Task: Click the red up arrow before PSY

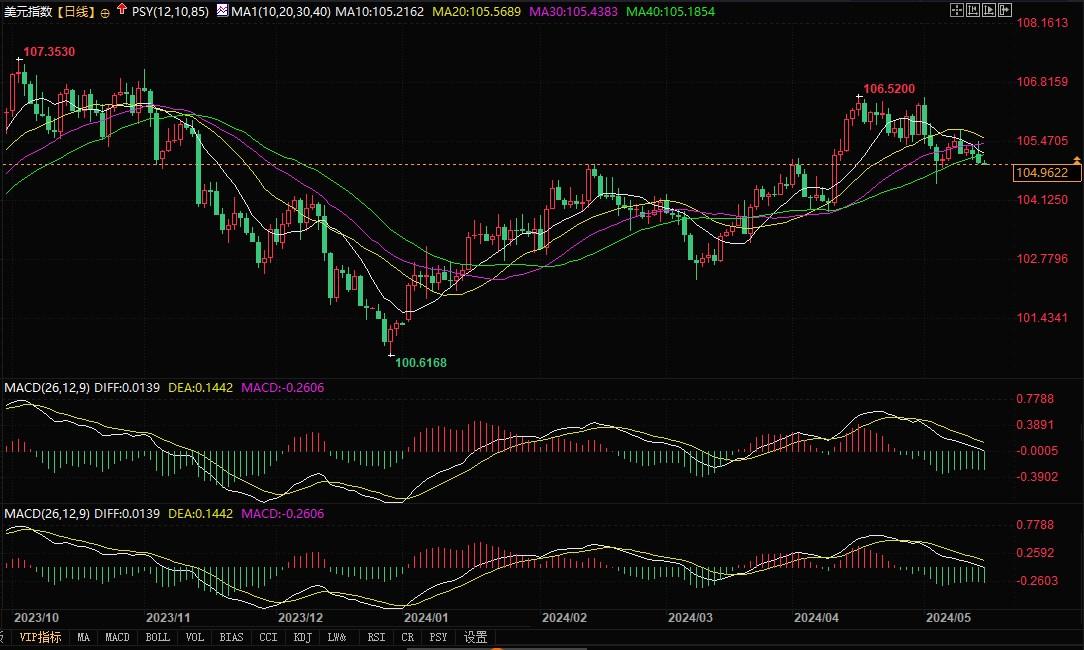Action: pos(122,11)
